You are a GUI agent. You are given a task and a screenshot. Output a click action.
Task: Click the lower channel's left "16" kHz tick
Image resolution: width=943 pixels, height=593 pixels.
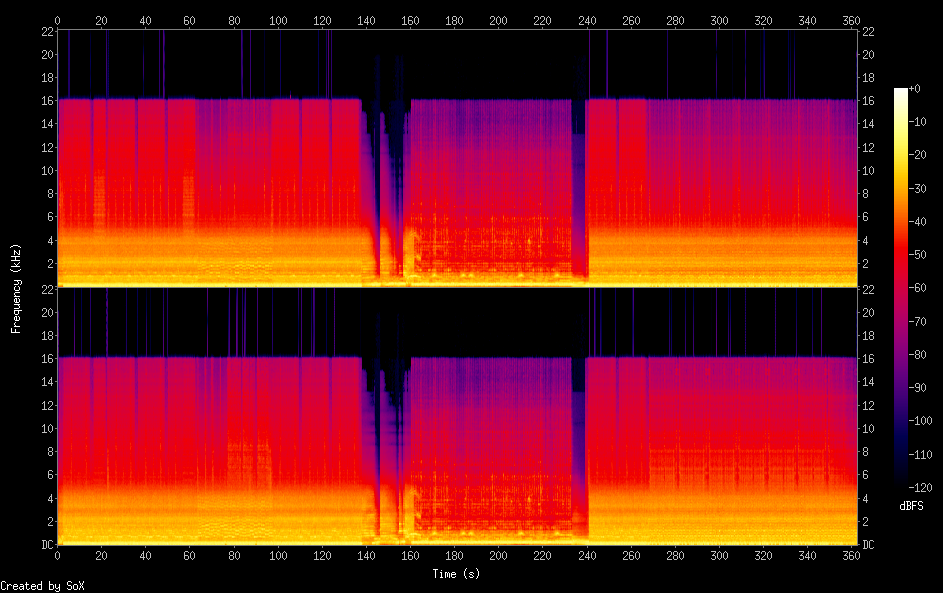click(x=47, y=358)
